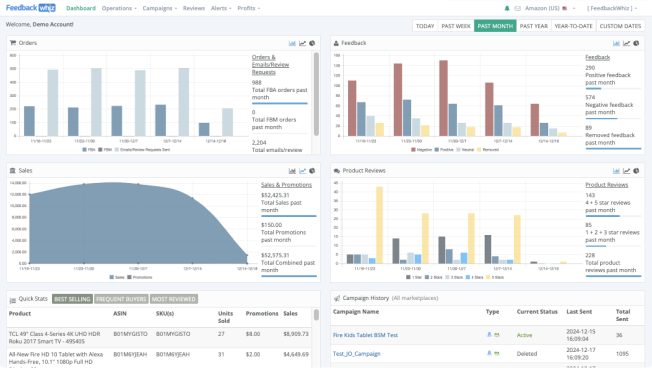Open the Reviews menu item
This screenshot has width=652, height=368.
coord(194,8)
